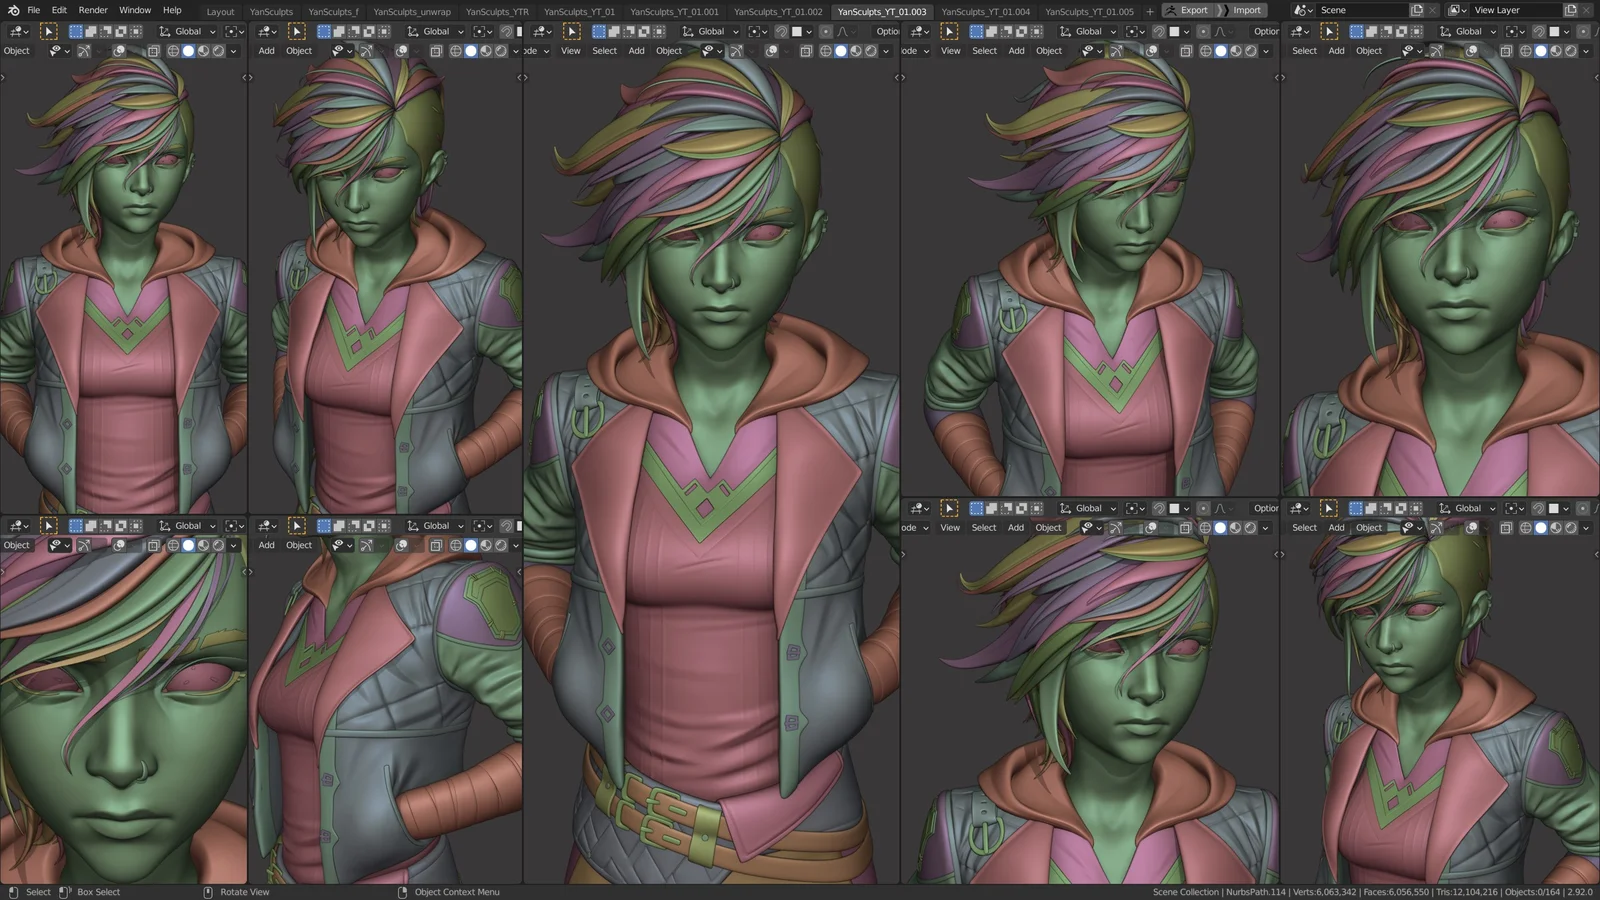The image size is (1600, 900).
Task: Switch to the YanSculpts_unwrap workspace tab
Action: point(412,11)
